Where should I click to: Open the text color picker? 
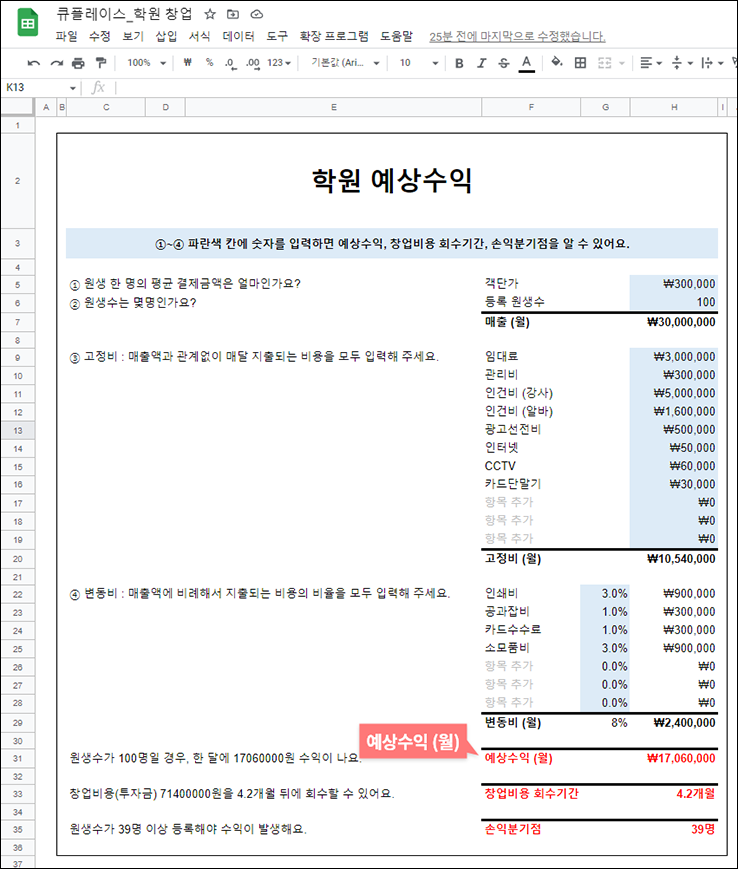[526, 63]
